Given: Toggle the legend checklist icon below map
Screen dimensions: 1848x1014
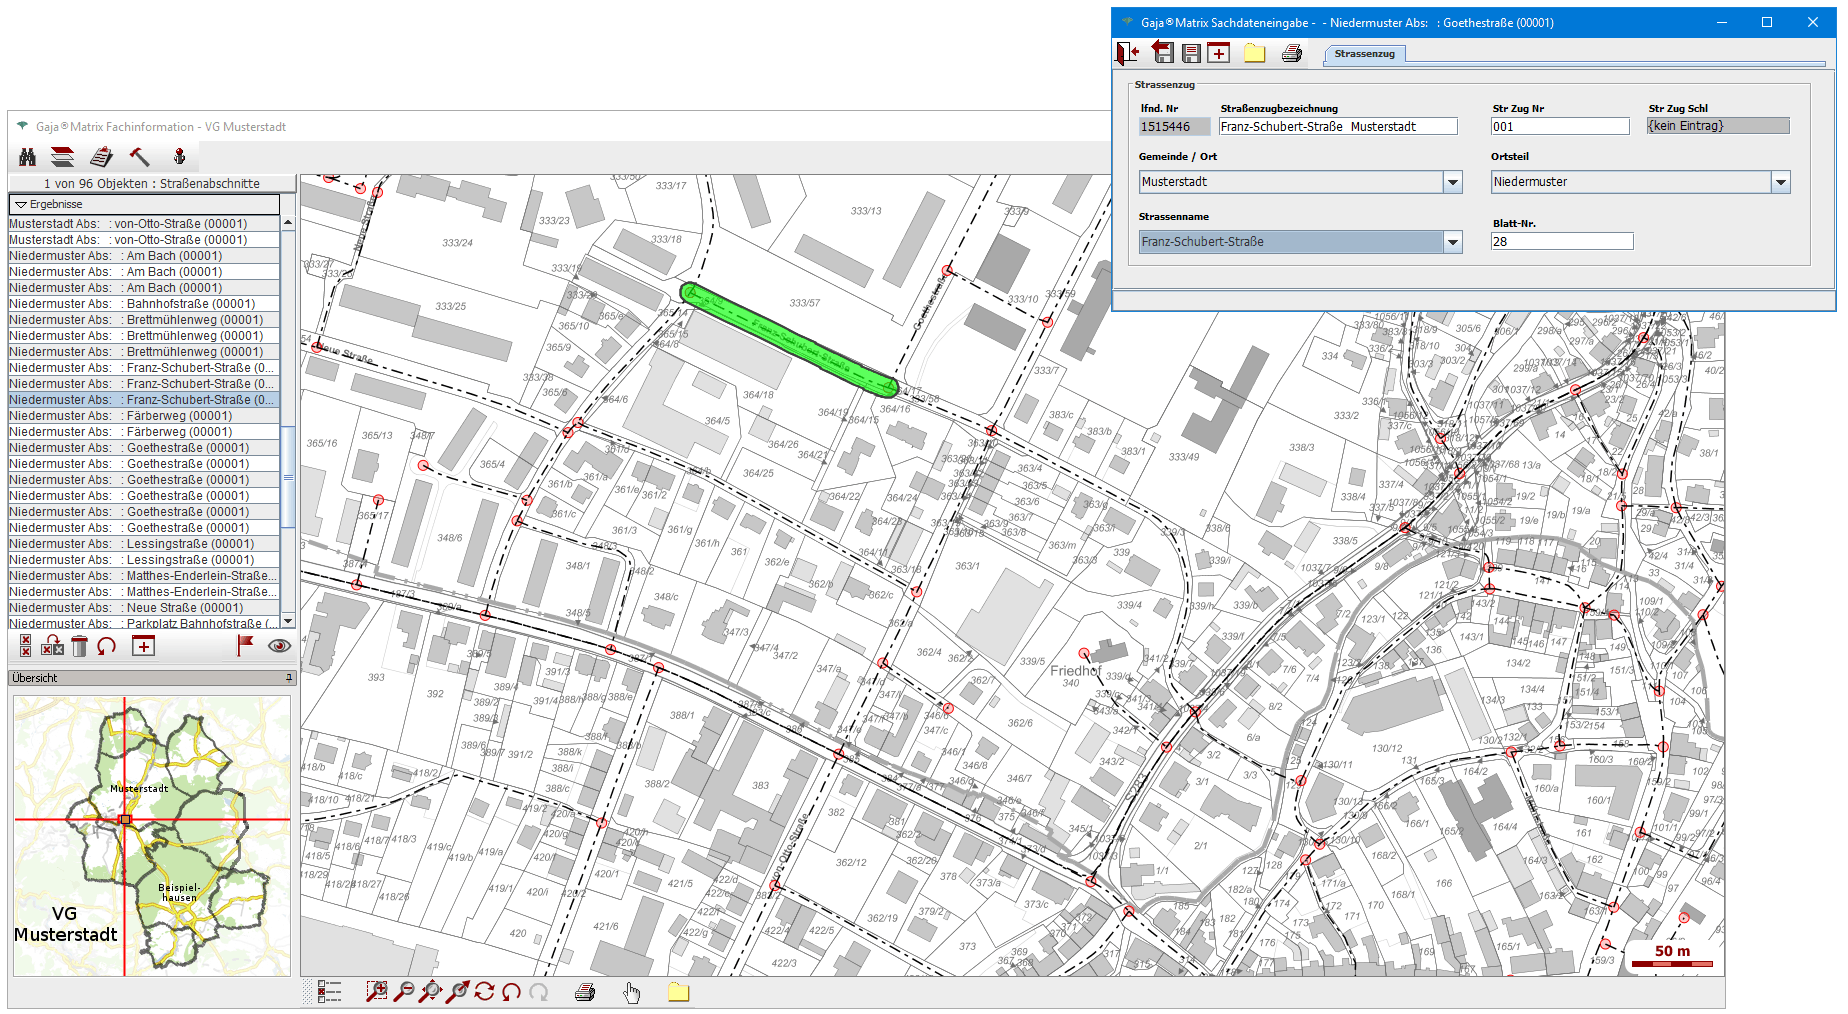Looking at the screenshot, I should (329, 992).
